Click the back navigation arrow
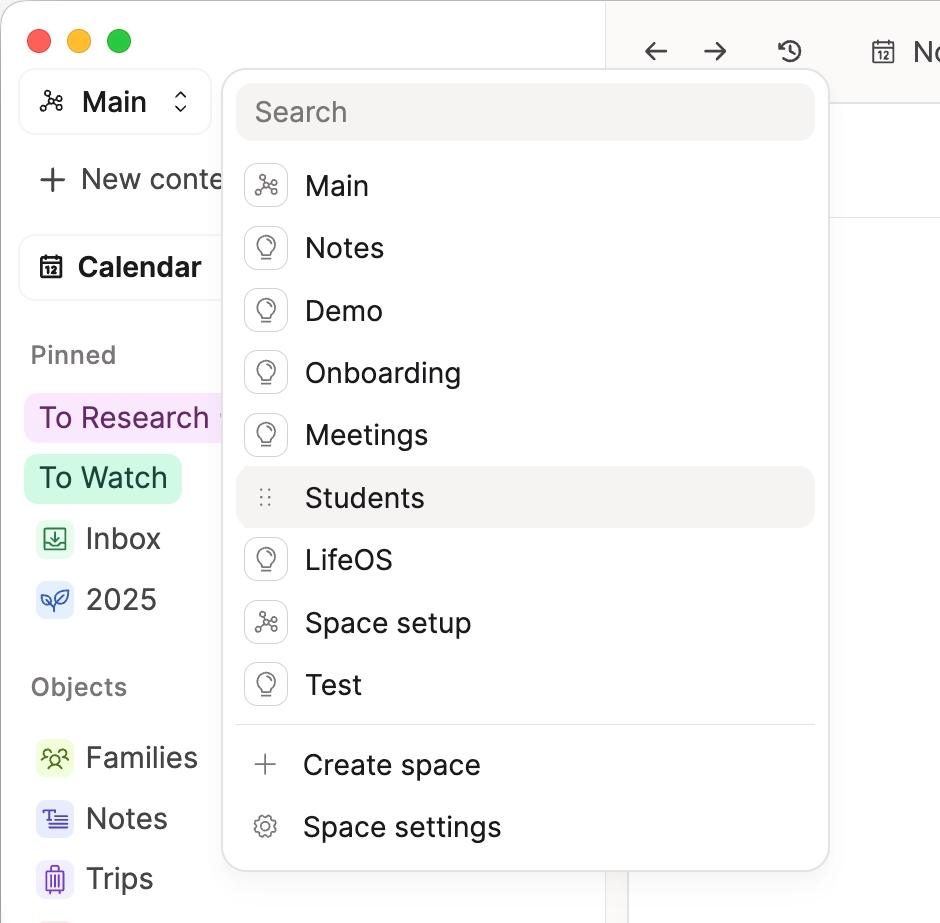The width and height of the screenshot is (940, 923). (x=656, y=51)
